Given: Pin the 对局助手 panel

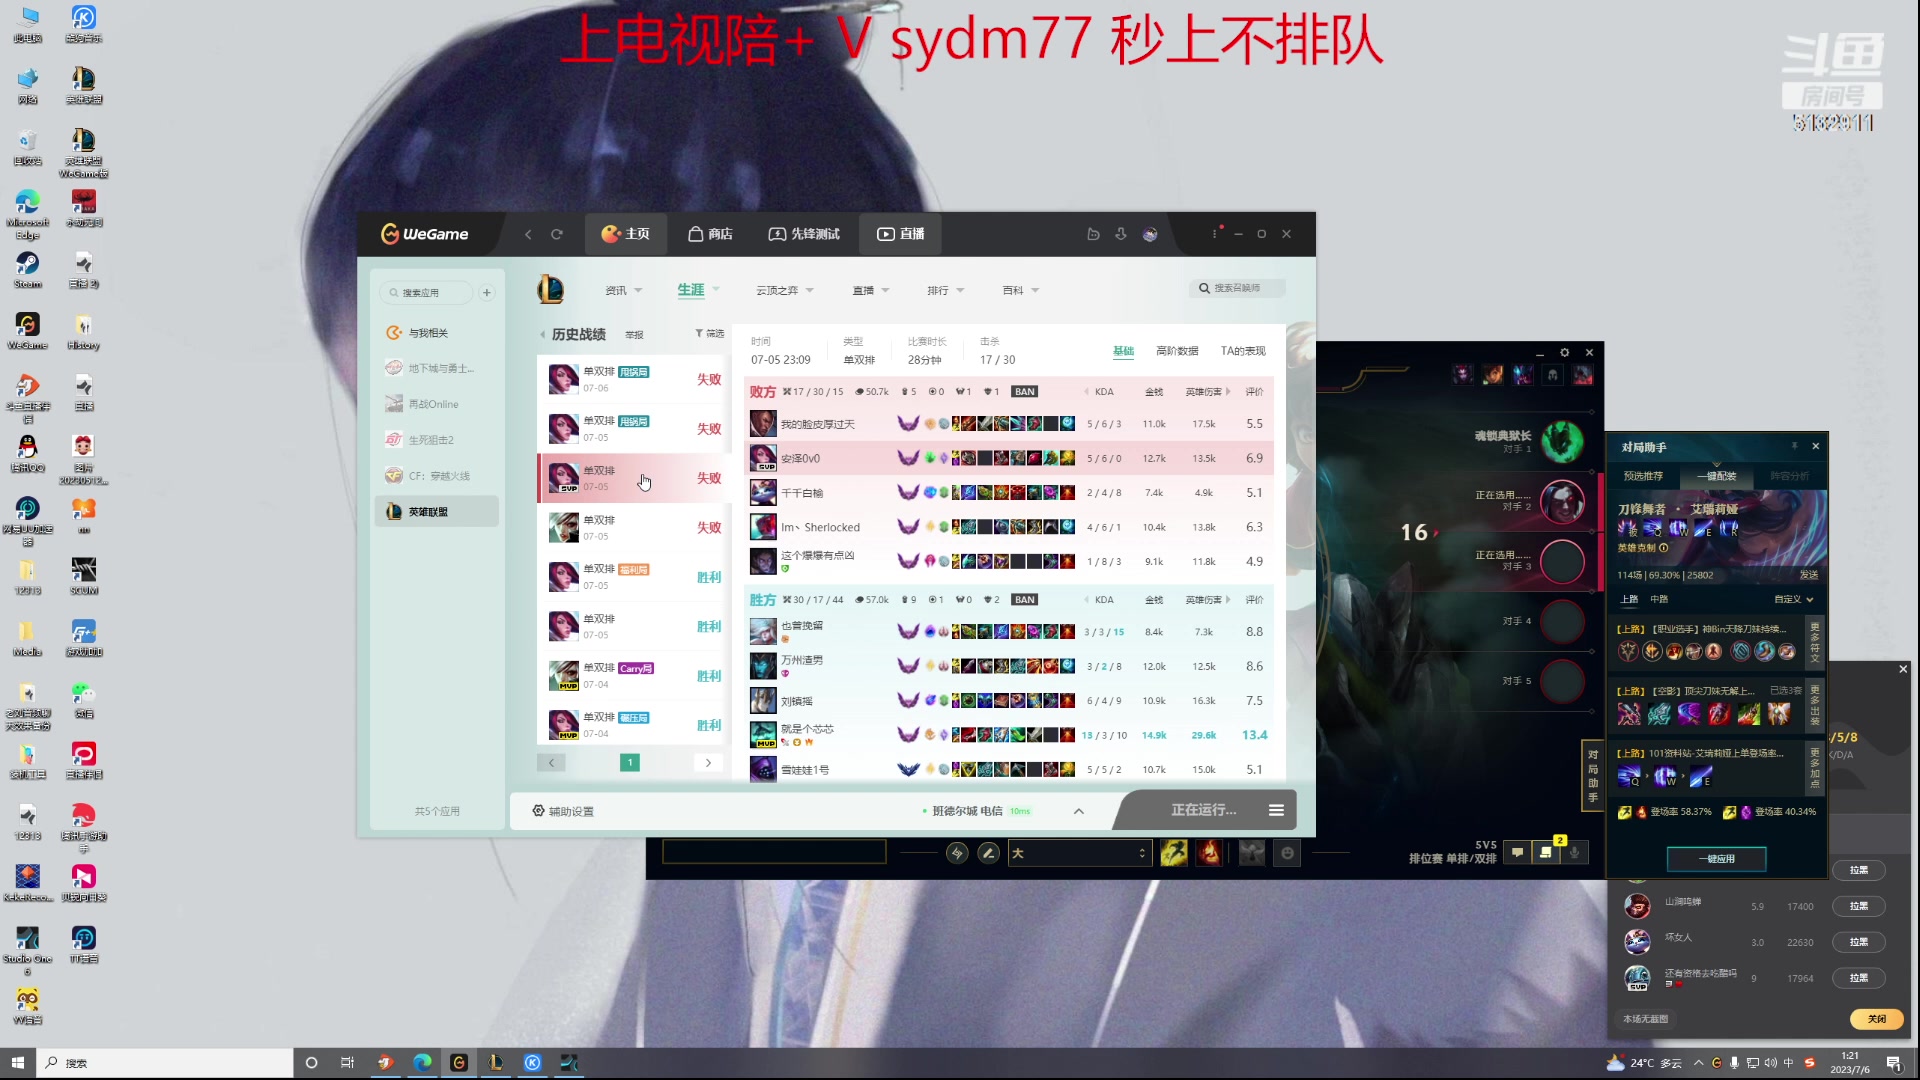Looking at the screenshot, I should pos(1795,446).
